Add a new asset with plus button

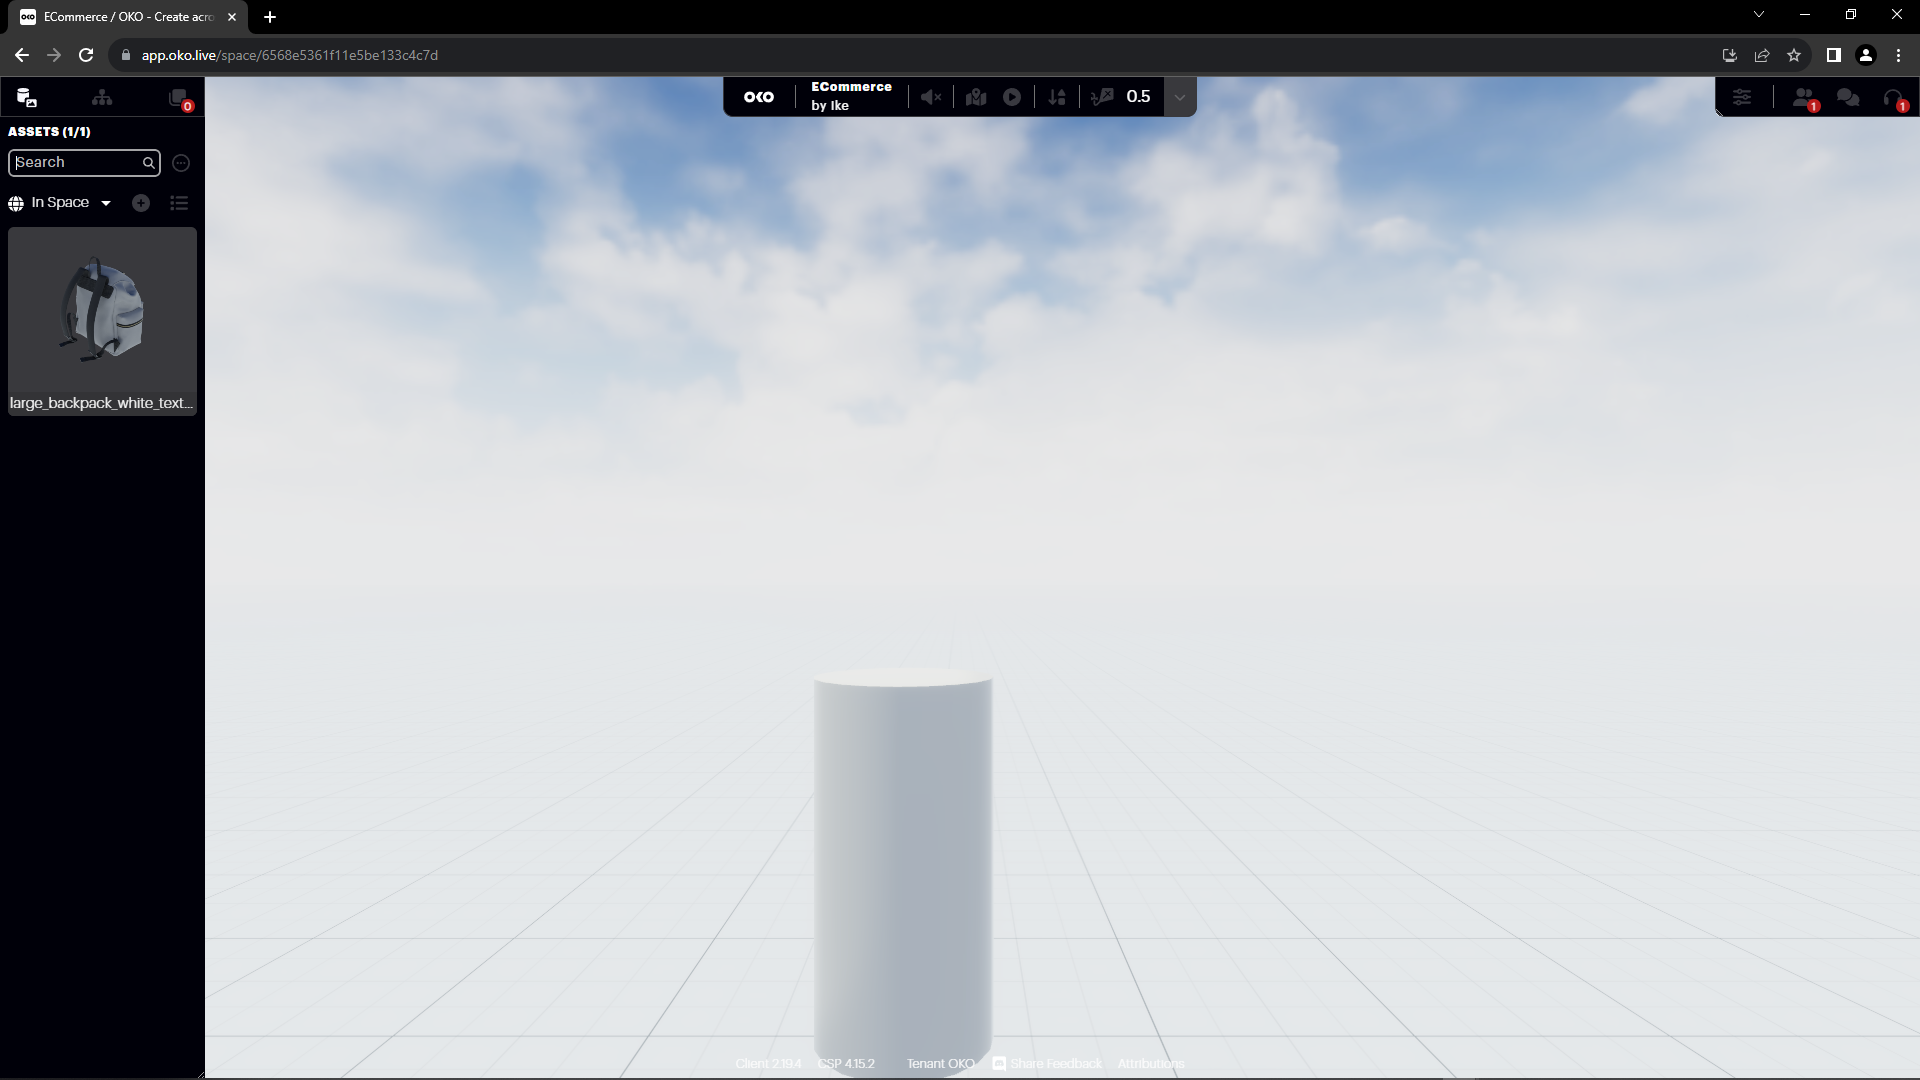141,203
